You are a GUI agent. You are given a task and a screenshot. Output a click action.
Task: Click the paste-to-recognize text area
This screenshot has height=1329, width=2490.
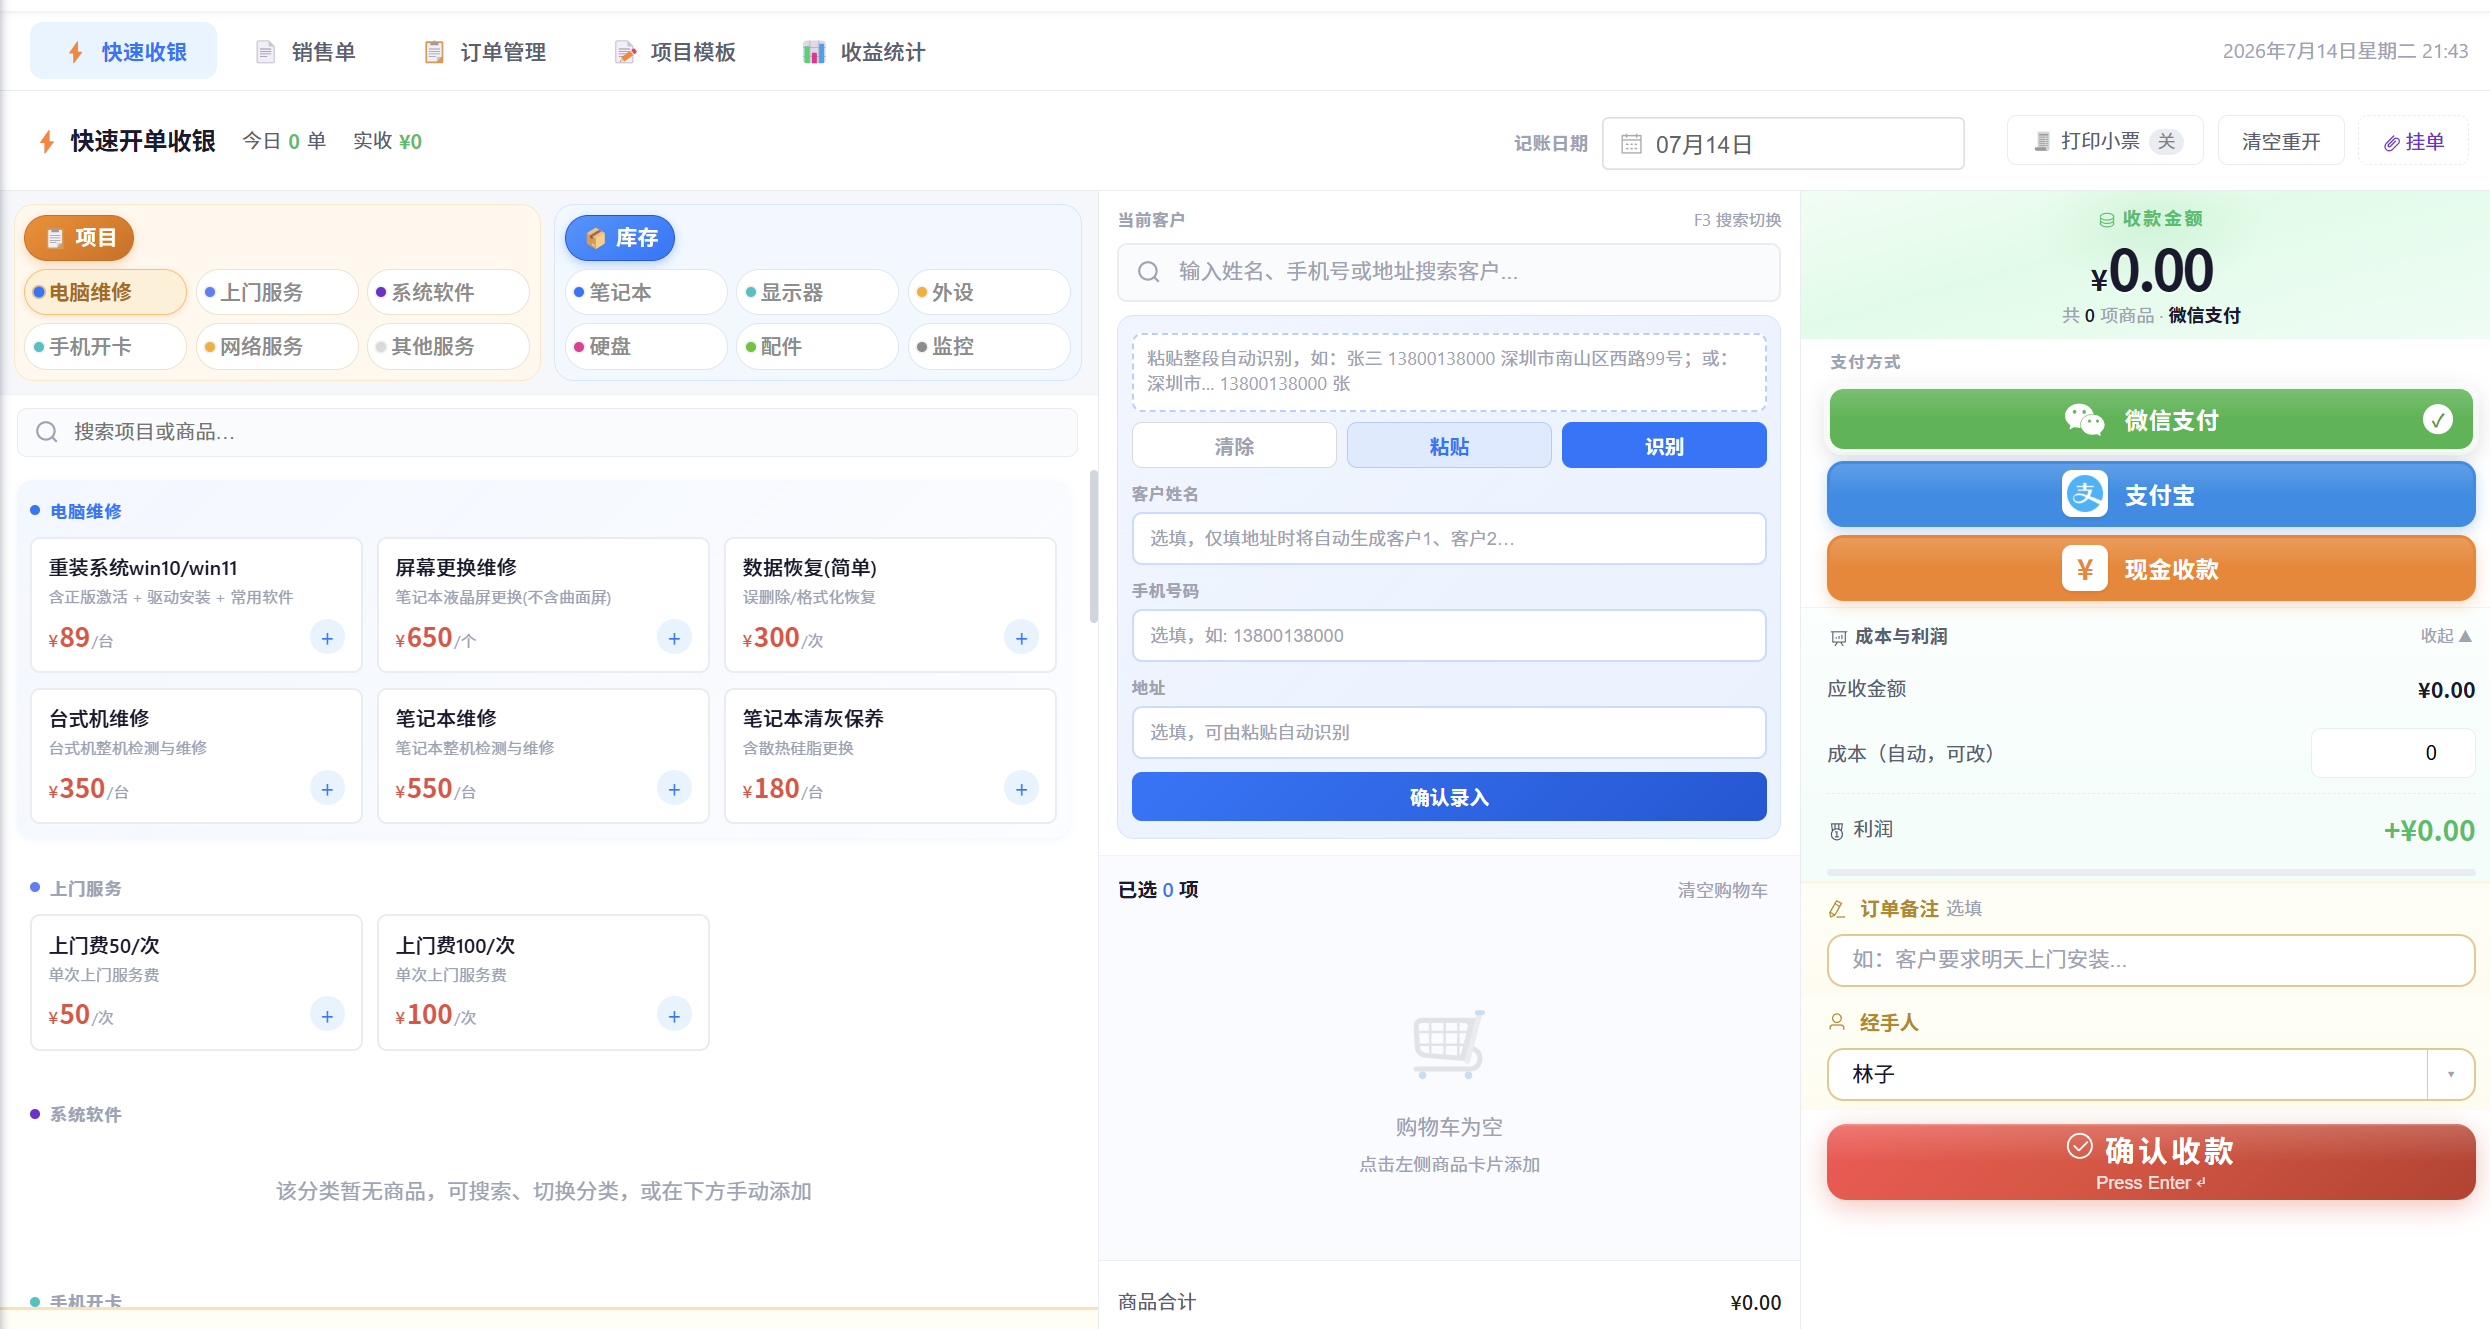pyautogui.click(x=1449, y=371)
